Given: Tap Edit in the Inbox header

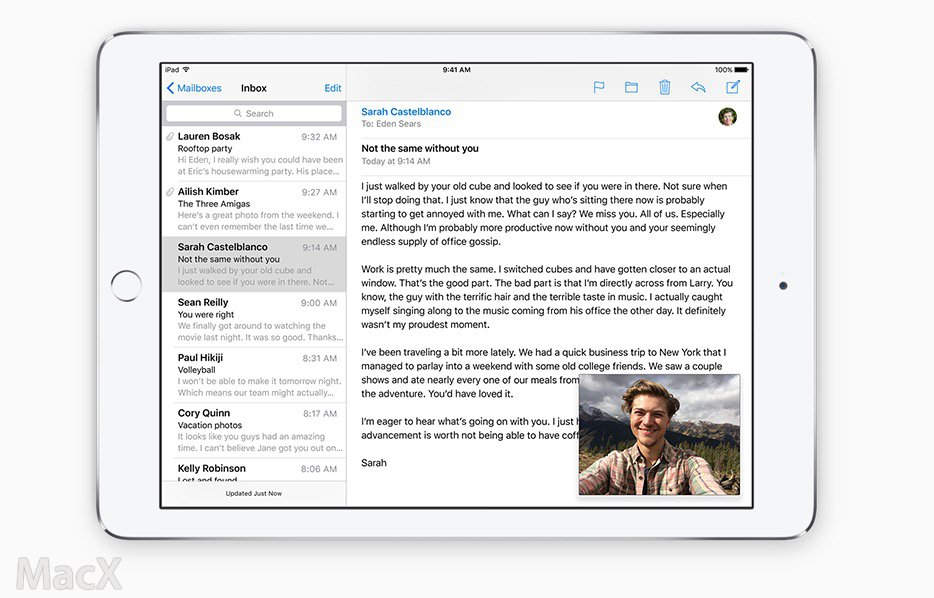Looking at the screenshot, I should (x=332, y=88).
